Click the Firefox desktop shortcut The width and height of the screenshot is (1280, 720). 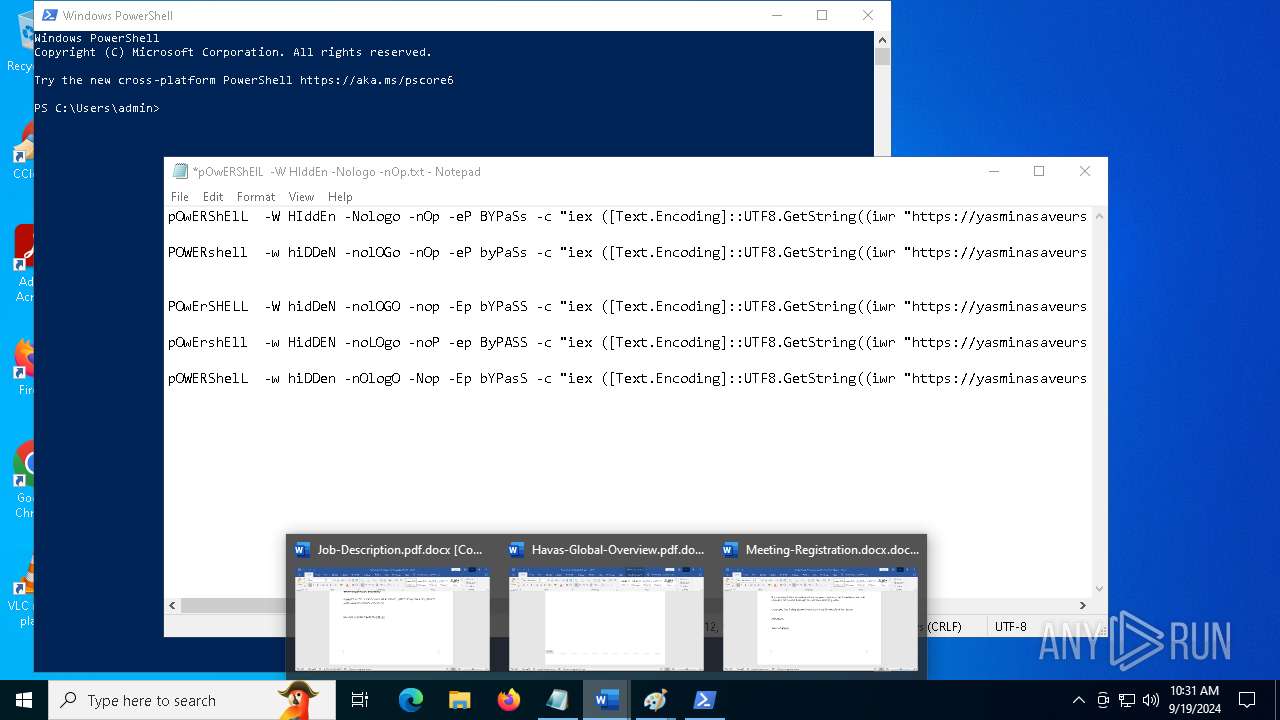24,367
